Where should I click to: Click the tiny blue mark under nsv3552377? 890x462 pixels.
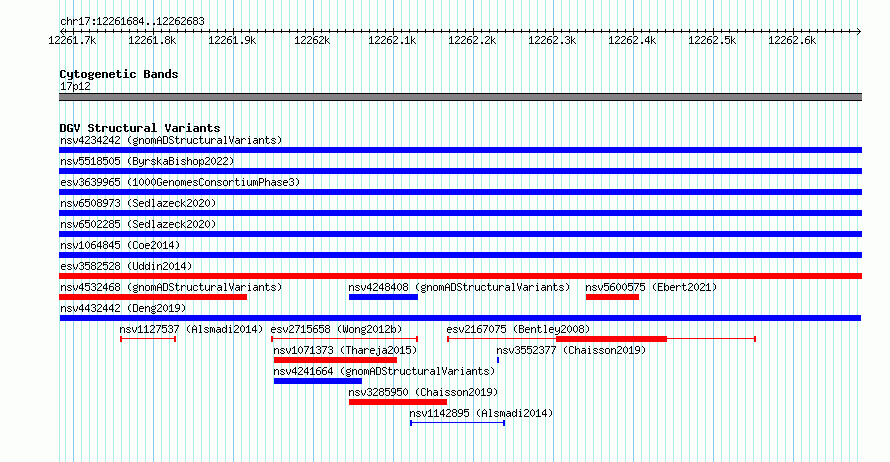[498, 360]
